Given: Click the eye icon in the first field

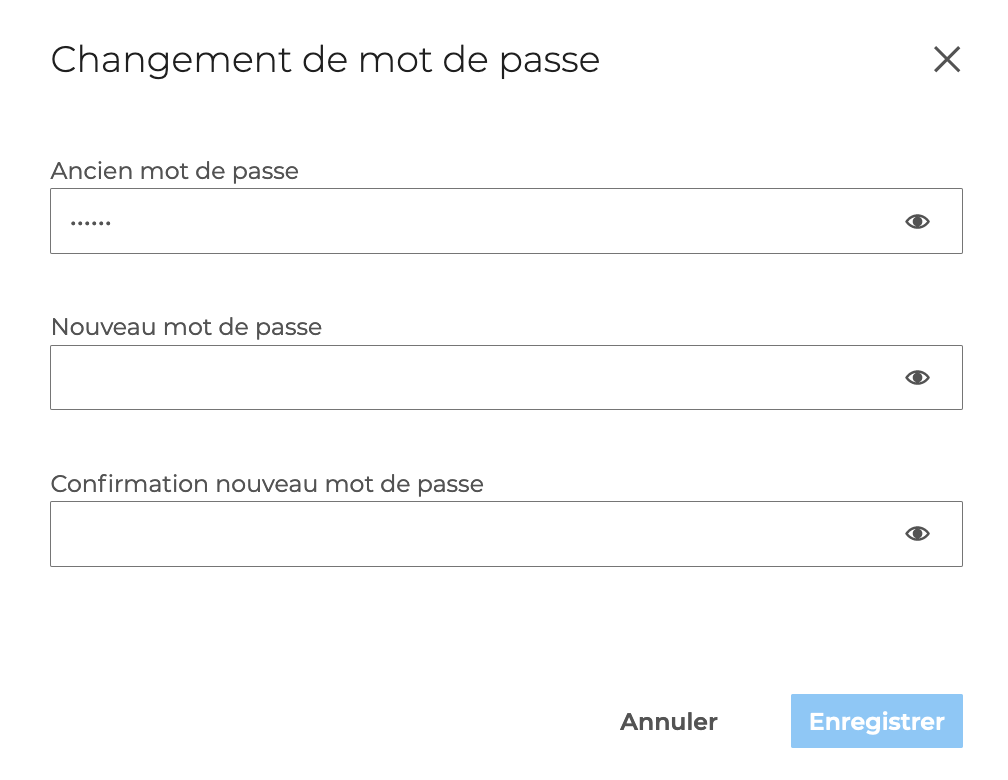Looking at the screenshot, I should [917, 222].
